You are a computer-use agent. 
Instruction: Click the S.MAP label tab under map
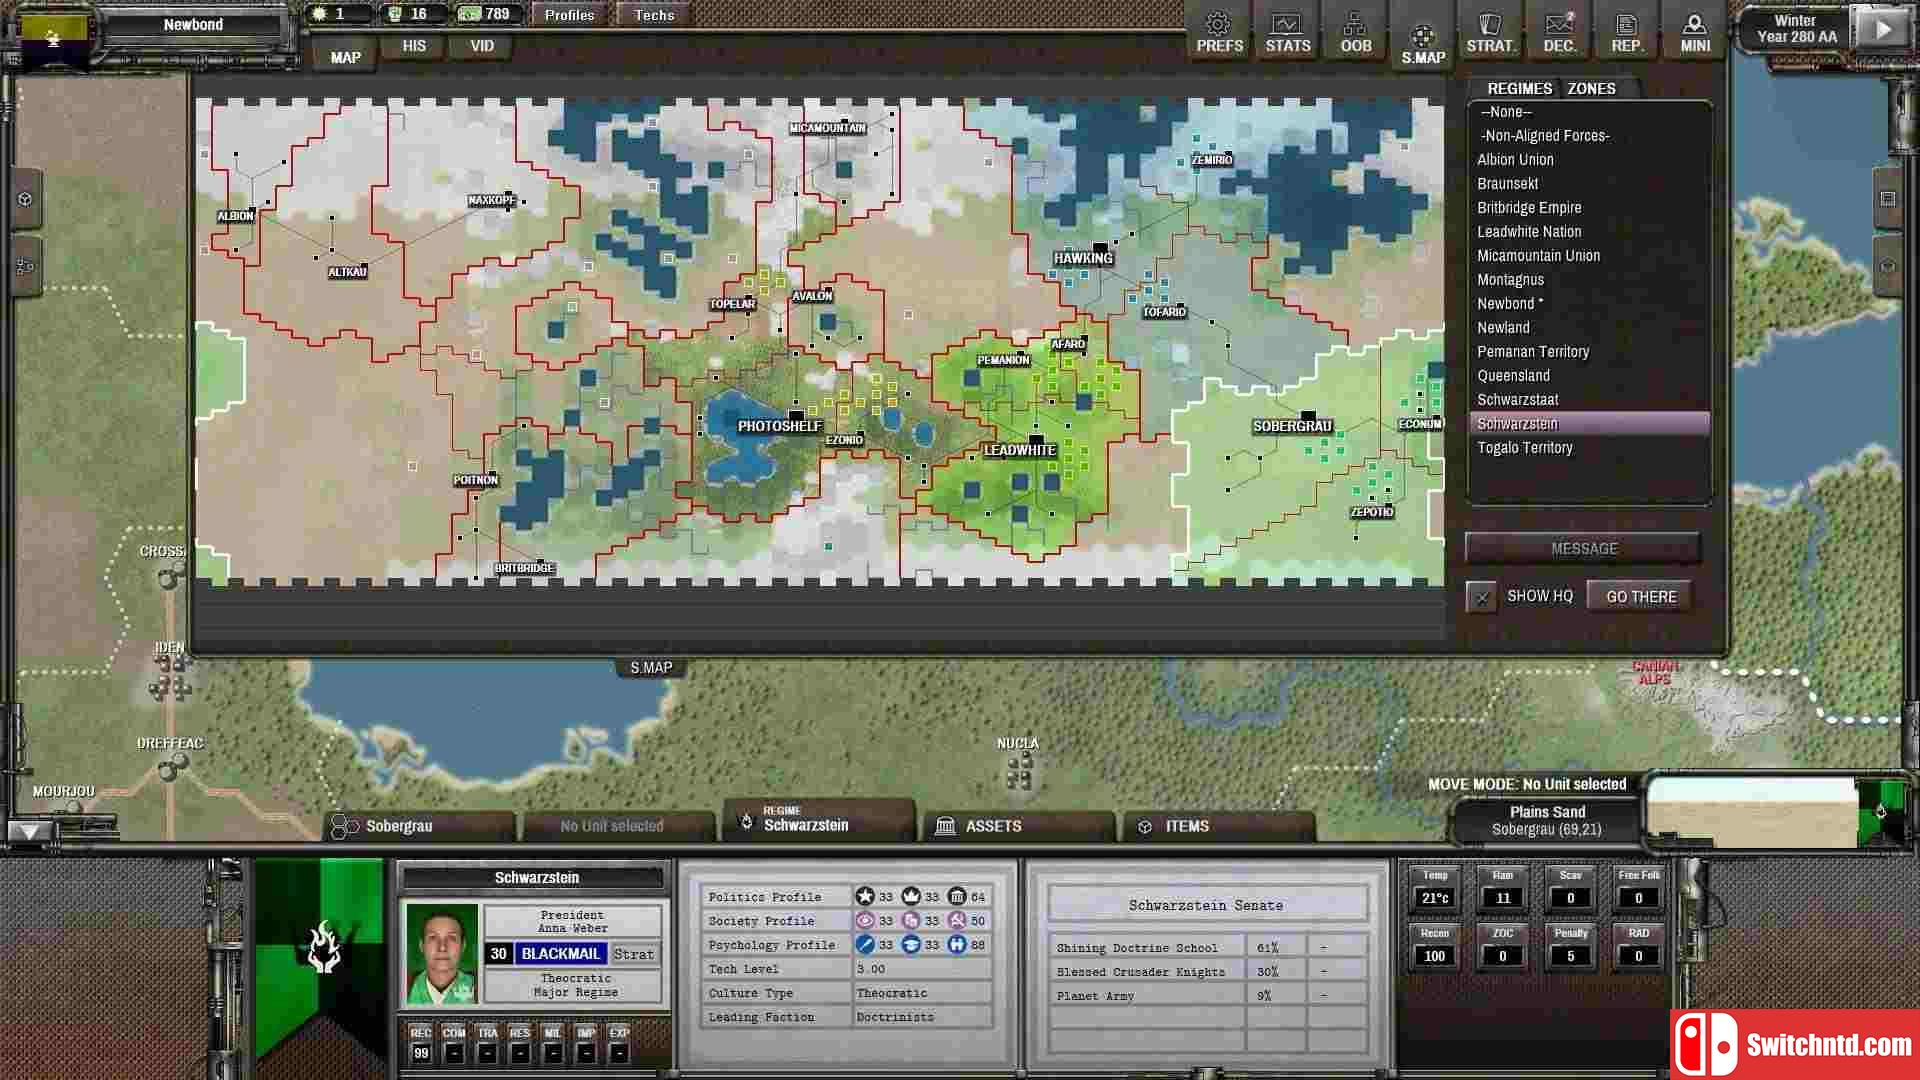click(x=651, y=668)
